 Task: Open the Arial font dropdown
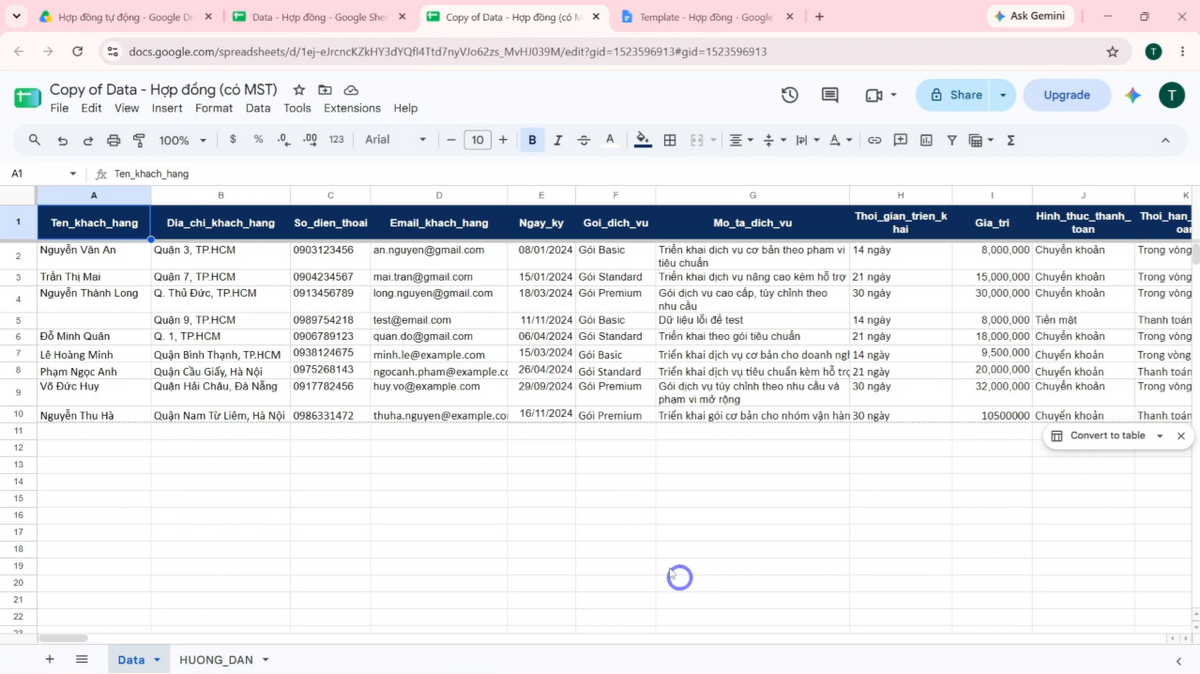(396, 140)
